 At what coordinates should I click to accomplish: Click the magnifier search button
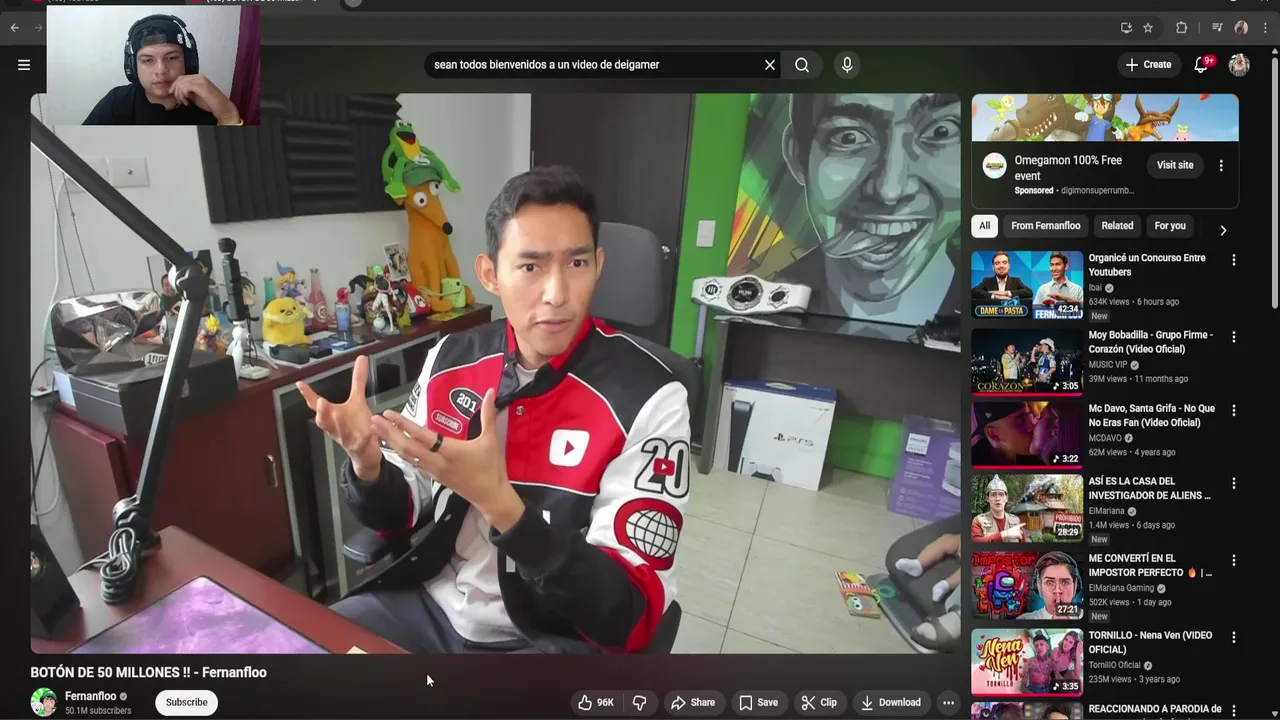coord(802,65)
